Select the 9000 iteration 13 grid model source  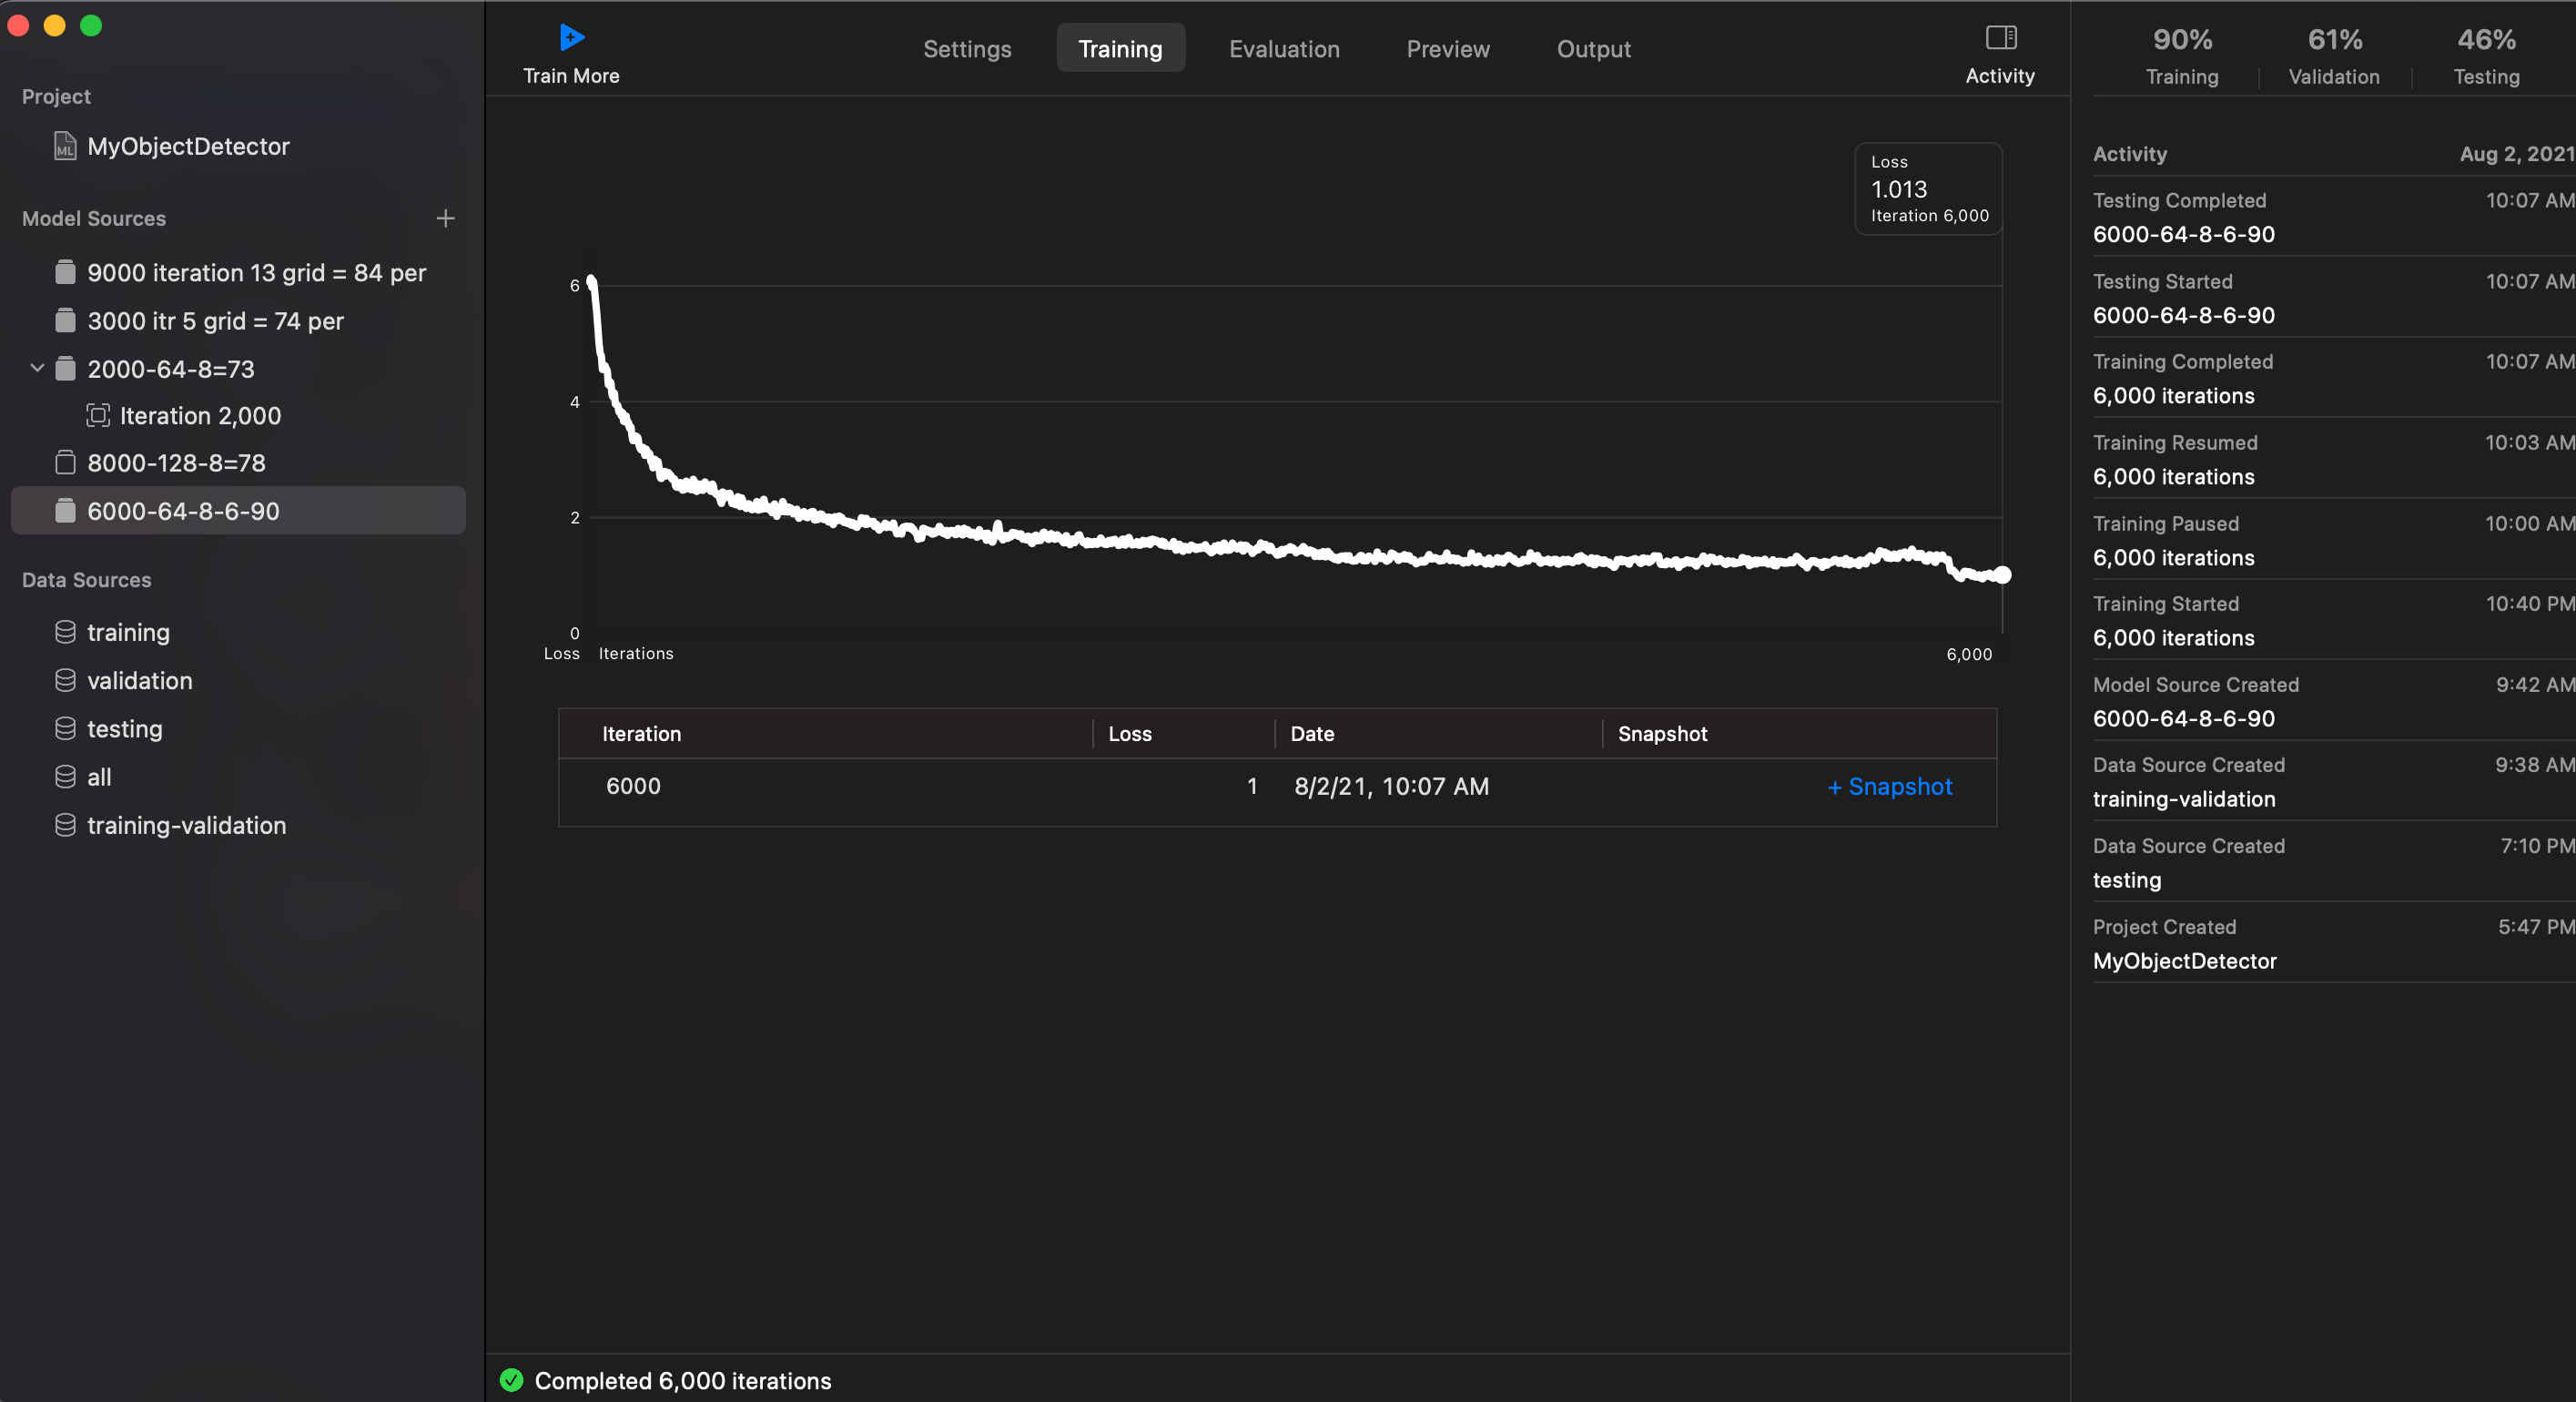[256, 273]
